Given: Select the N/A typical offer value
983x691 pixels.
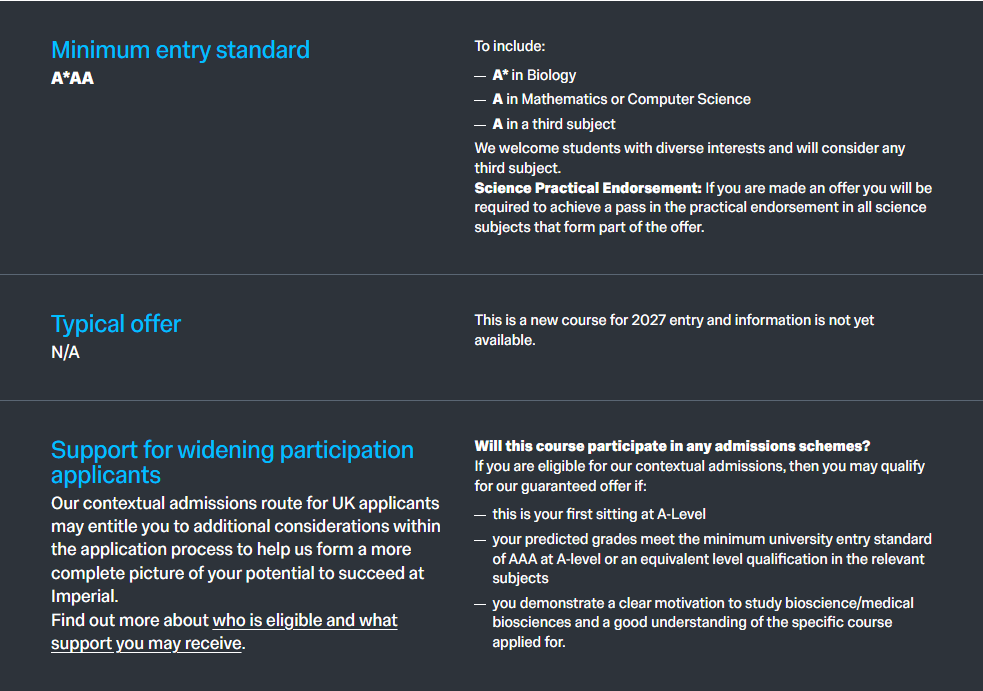Looking at the screenshot, I should click(x=65, y=352).
